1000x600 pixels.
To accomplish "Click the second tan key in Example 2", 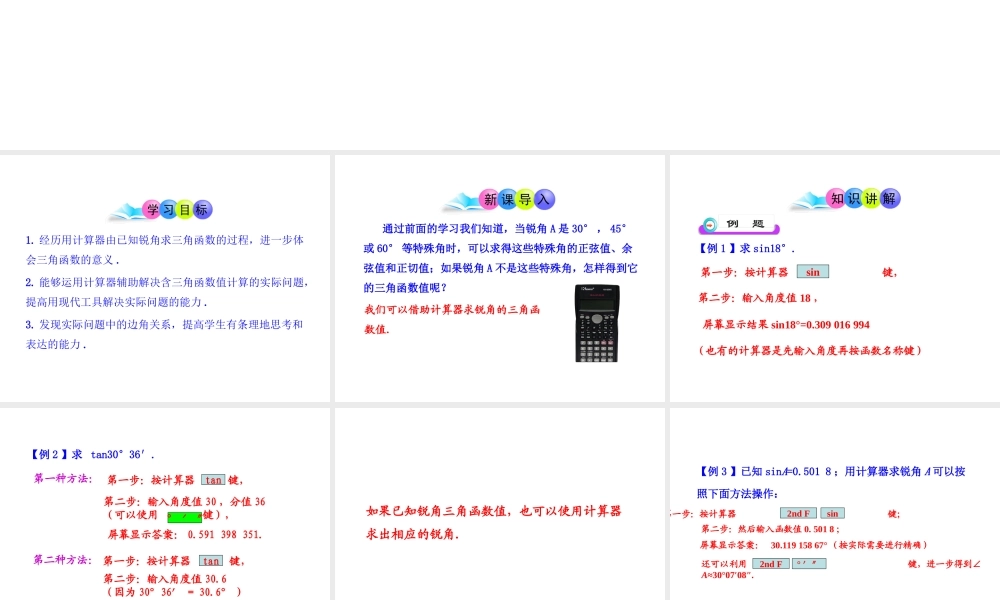I will [211, 560].
